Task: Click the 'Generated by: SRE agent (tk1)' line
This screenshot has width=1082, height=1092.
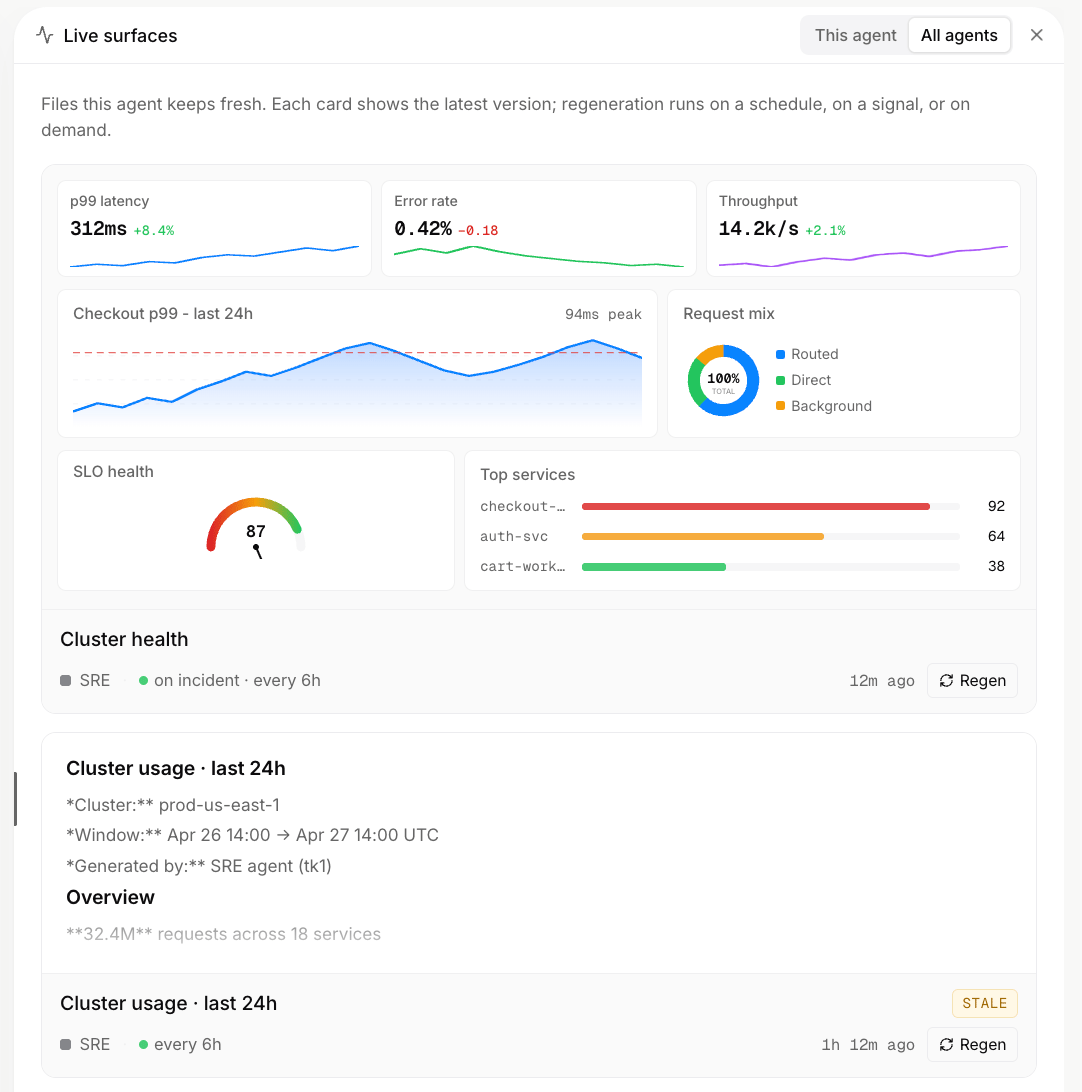Action: click(x=198, y=866)
